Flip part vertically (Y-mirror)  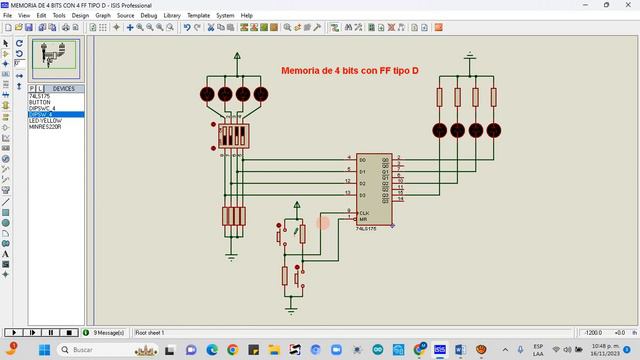(19, 86)
